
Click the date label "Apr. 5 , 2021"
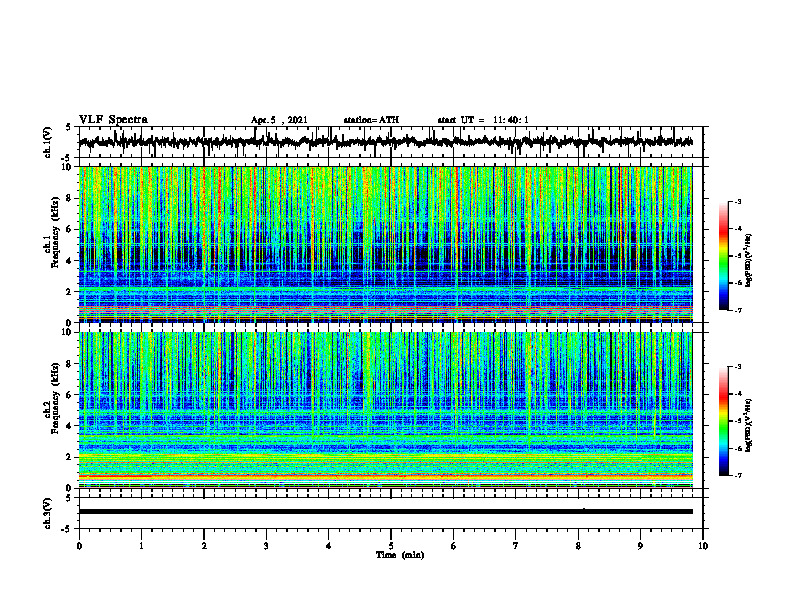(x=279, y=120)
